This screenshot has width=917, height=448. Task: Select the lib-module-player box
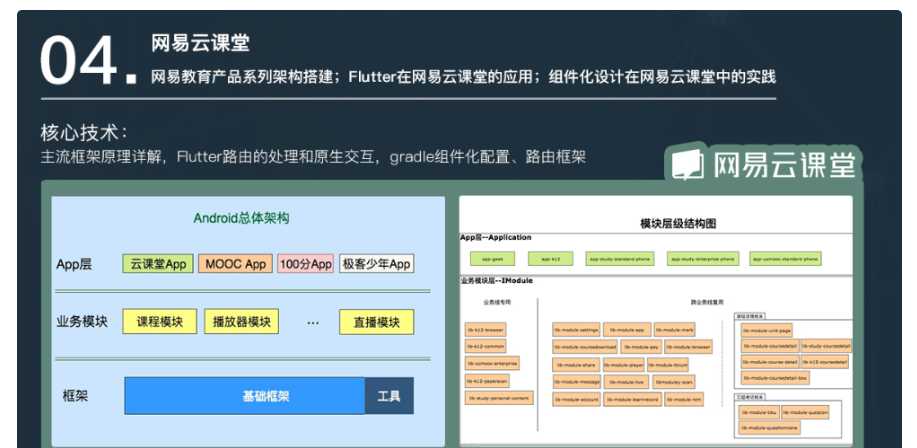(x=624, y=365)
